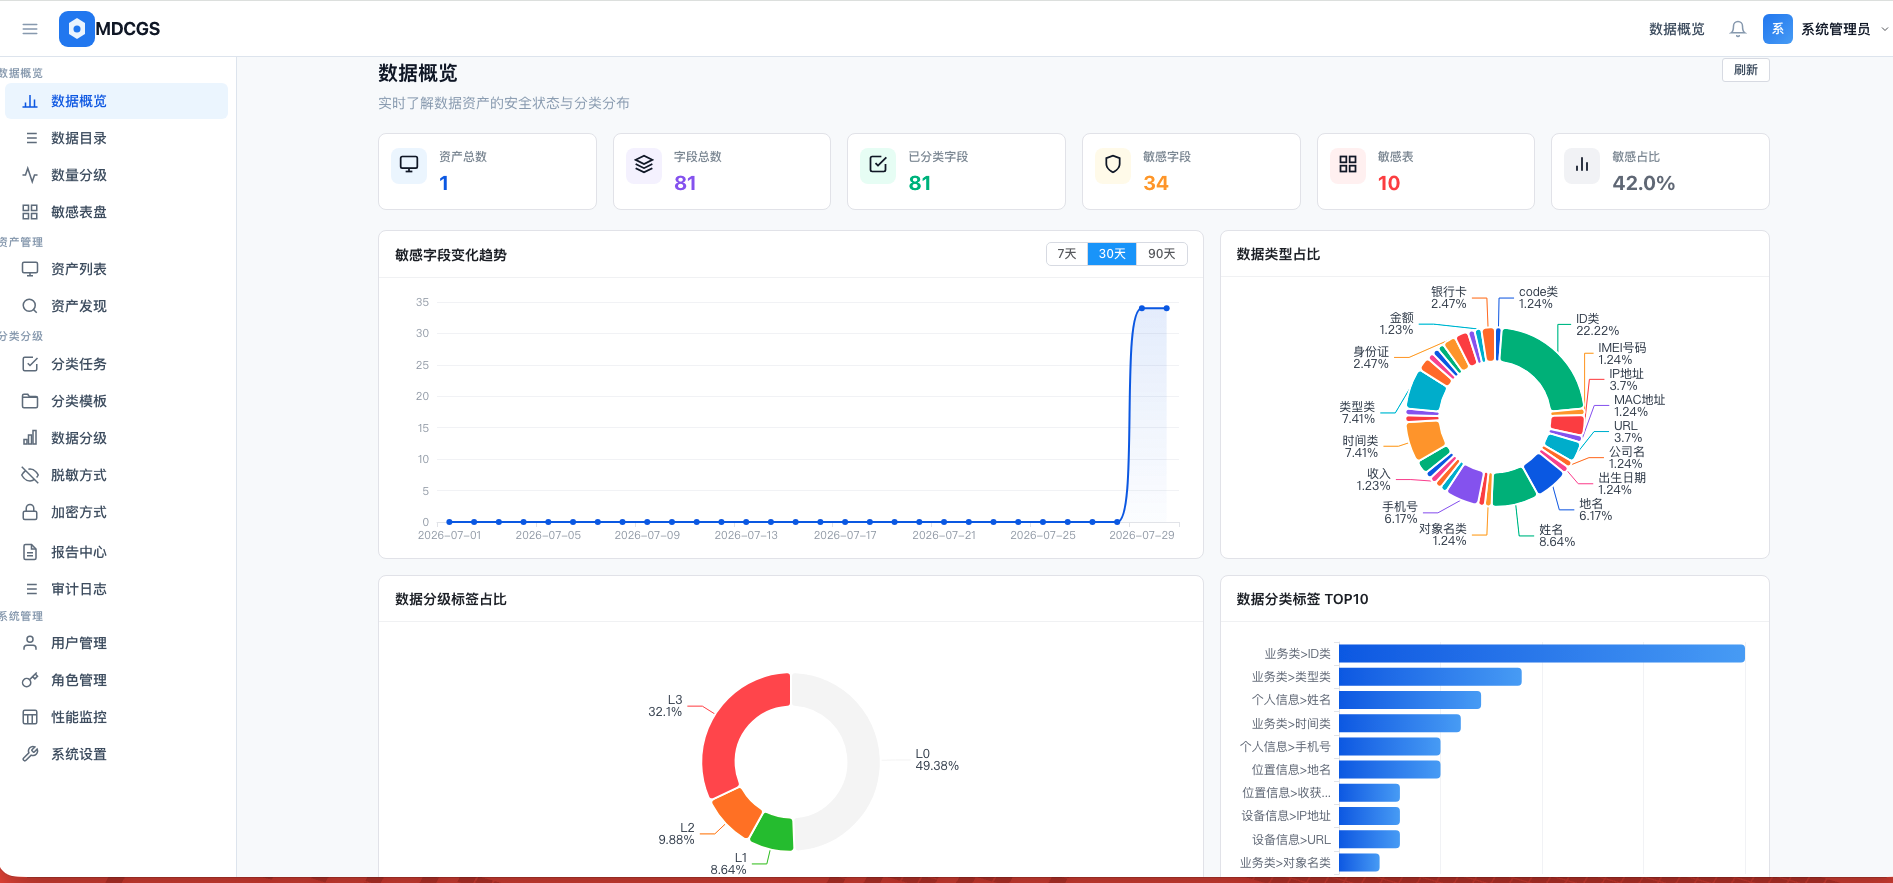The width and height of the screenshot is (1893, 883).
Task: Click the 敏感表 count 10
Action: [x=1389, y=183]
